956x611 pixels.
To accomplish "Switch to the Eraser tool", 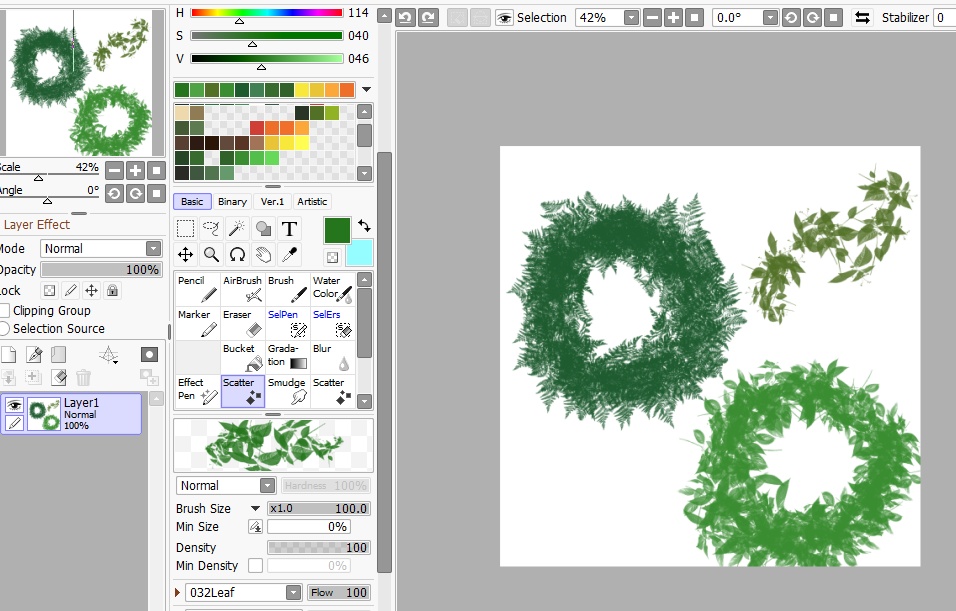I will 242,322.
